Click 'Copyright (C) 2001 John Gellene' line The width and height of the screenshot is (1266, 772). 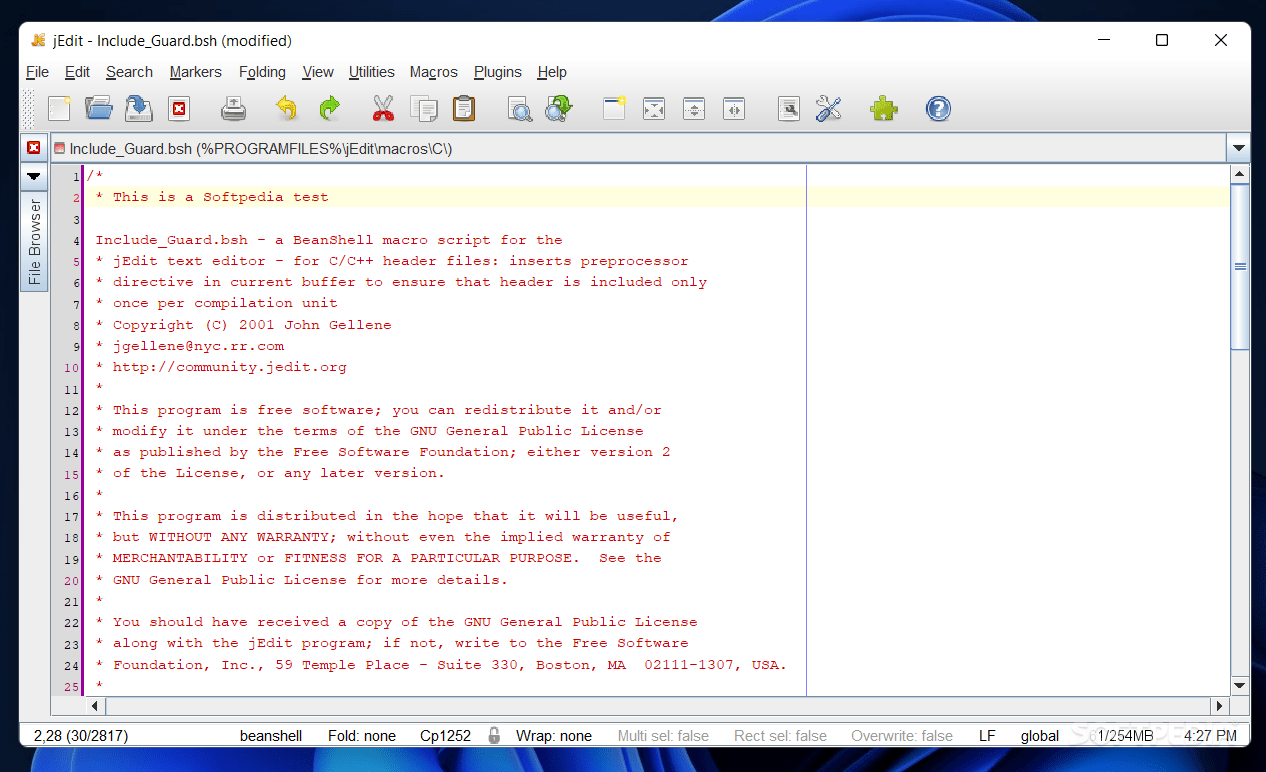pos(252,325)
